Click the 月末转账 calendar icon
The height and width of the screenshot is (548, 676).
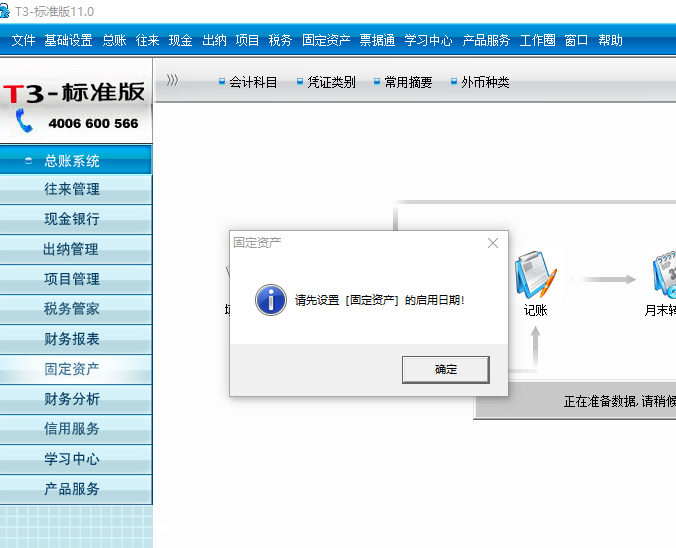(664, 275)
